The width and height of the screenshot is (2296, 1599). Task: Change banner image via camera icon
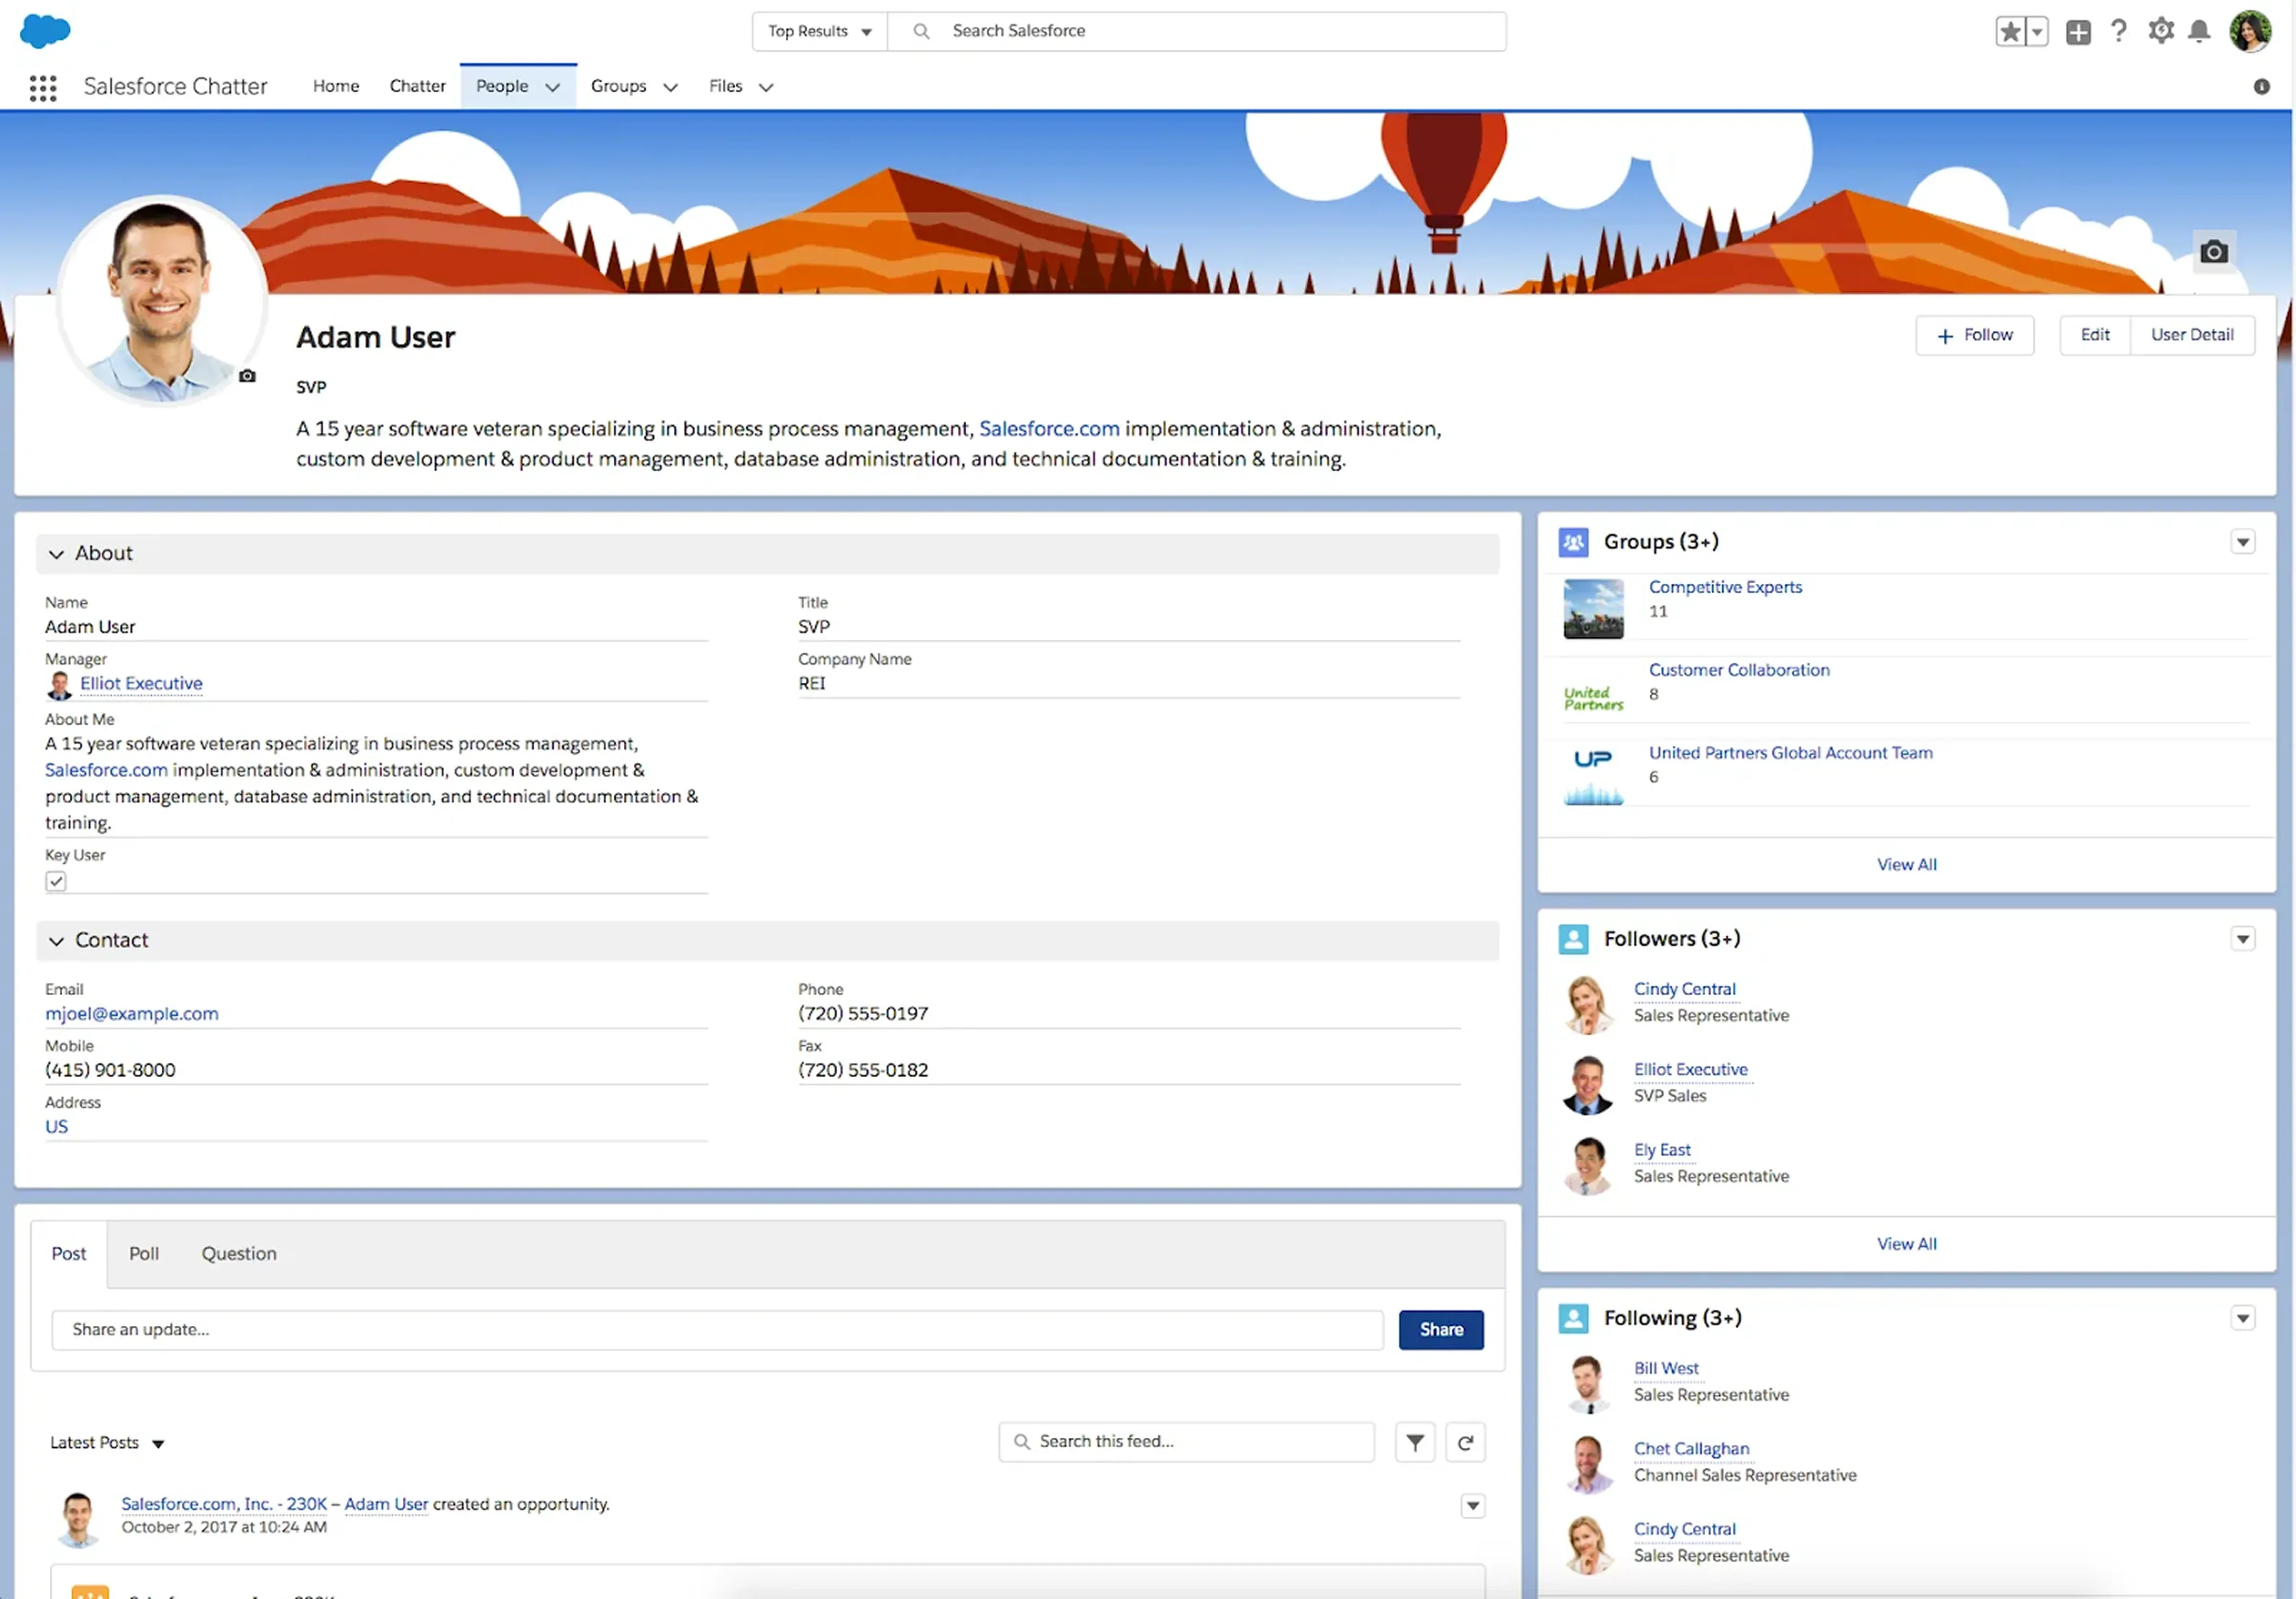2214,252
